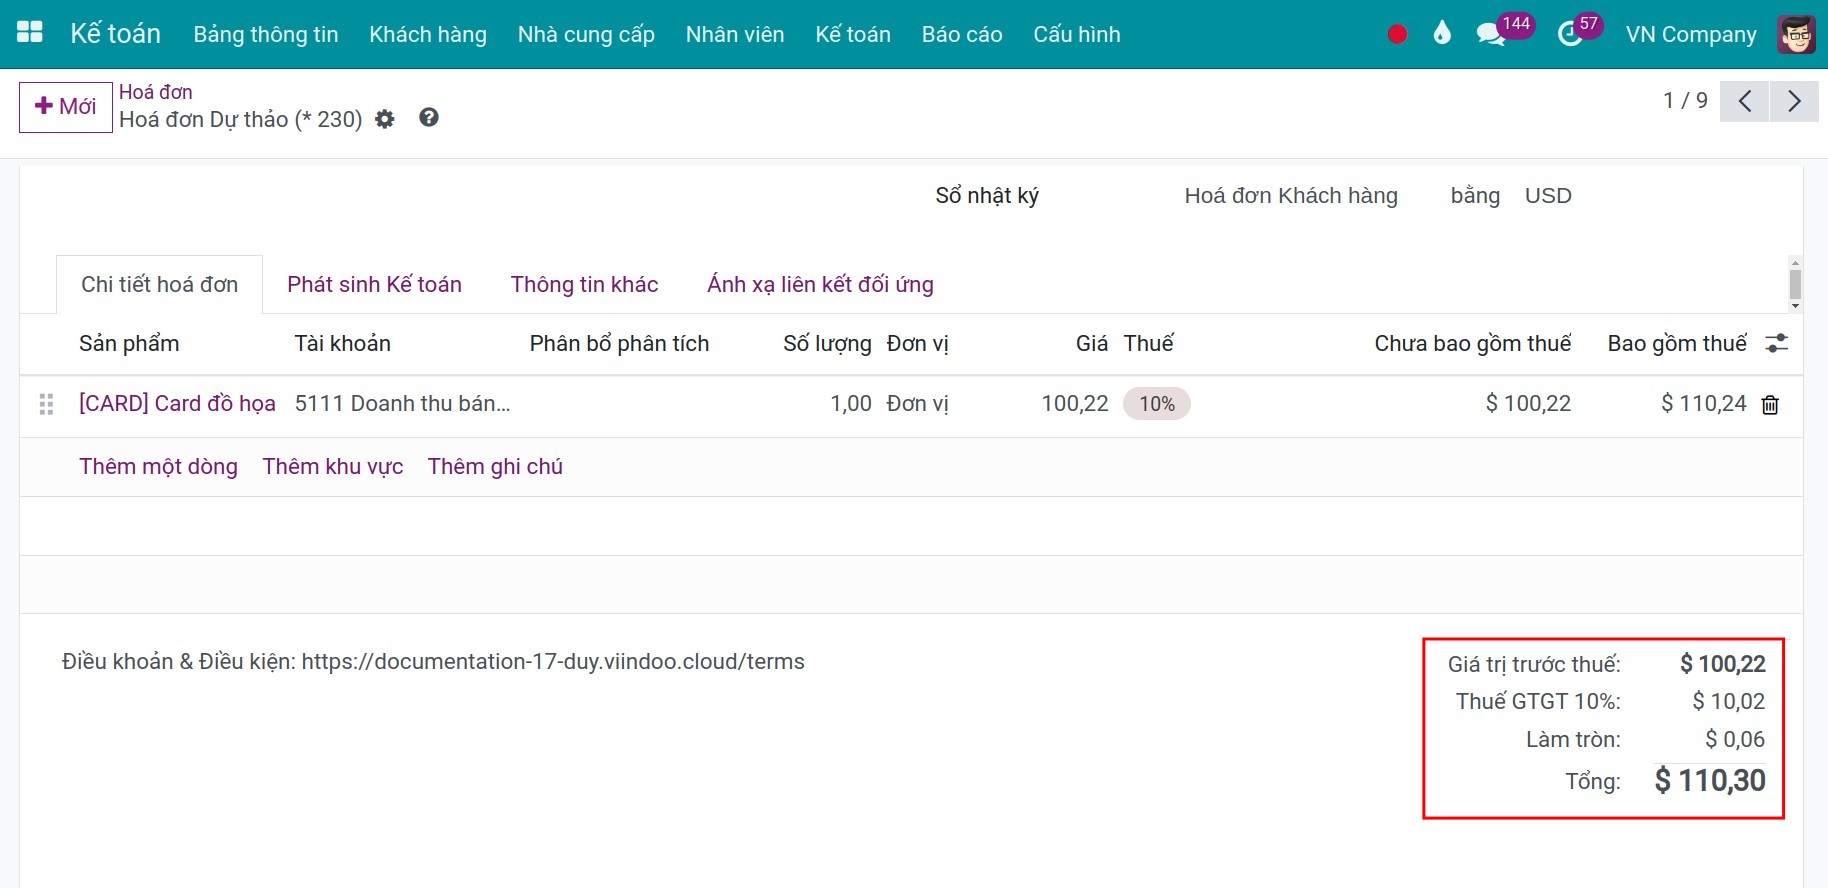Screen dimensions: 1828x888
Task: Open optional columns settings icon in table header
Action: [1776, 344]
